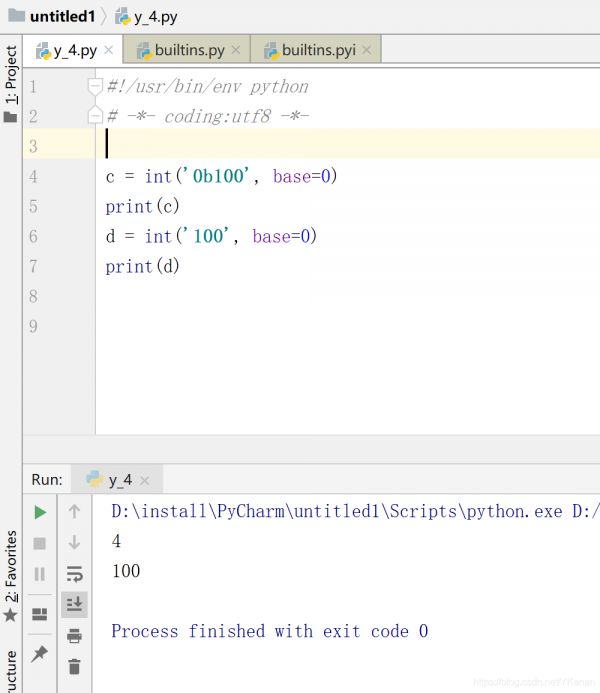Open the 1: Project side panel

pos(11,74)
